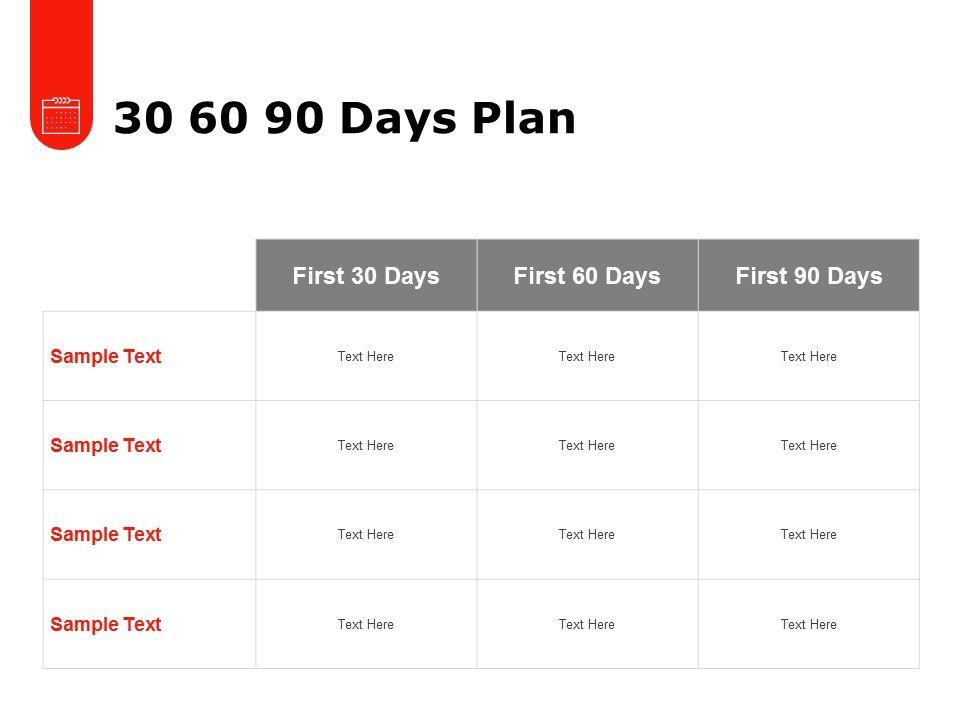The width and height of the screenshot is (960, 720).
Task: Select third-row "Text Here" under First 60 Days
Action: coord(587,534)
